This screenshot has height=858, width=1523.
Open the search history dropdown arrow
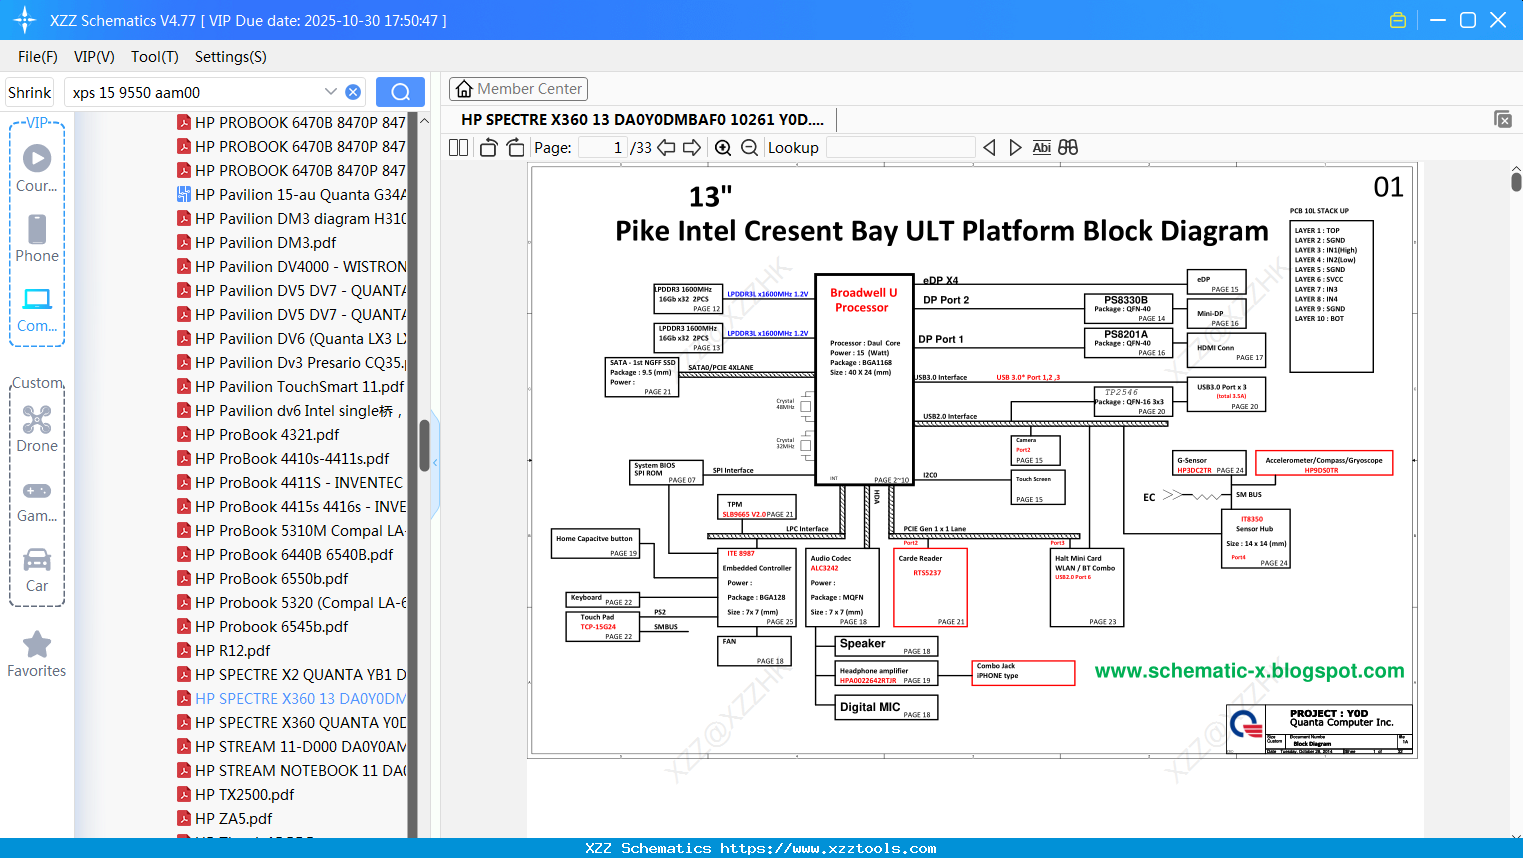(x=331, y=92)
